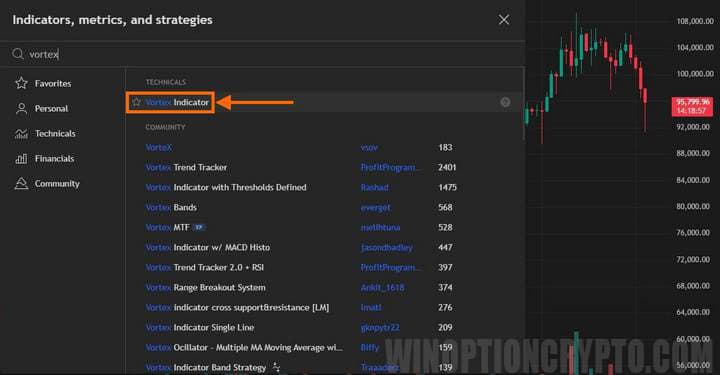Add the built-in Vortex Indicator

[x=177, y=102]
